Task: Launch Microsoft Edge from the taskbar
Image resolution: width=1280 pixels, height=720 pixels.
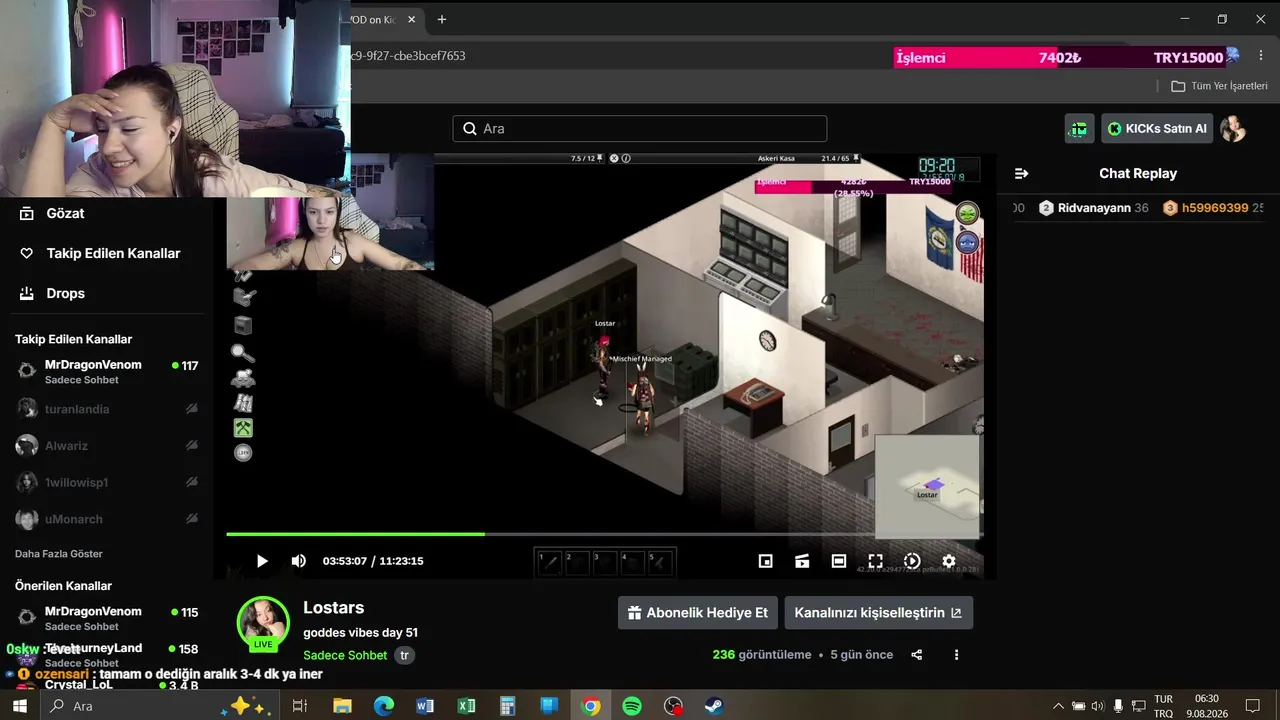Action: tap(384, 706)
